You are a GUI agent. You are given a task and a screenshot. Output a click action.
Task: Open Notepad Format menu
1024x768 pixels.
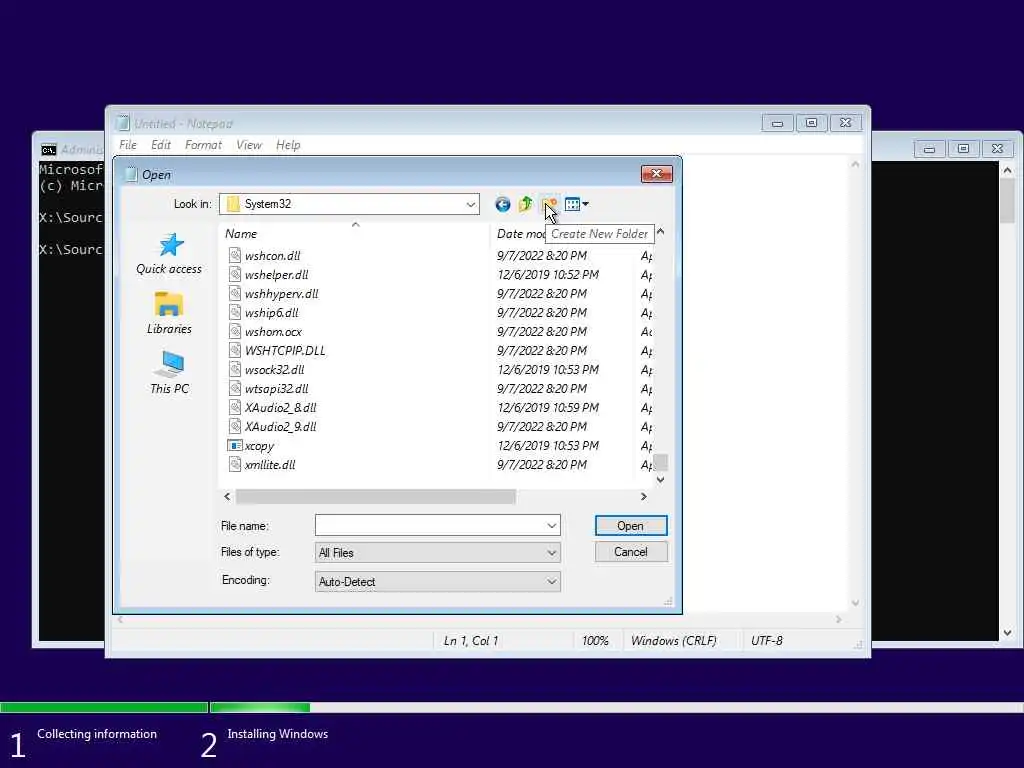pyautogui.click(x=203, y=145)
